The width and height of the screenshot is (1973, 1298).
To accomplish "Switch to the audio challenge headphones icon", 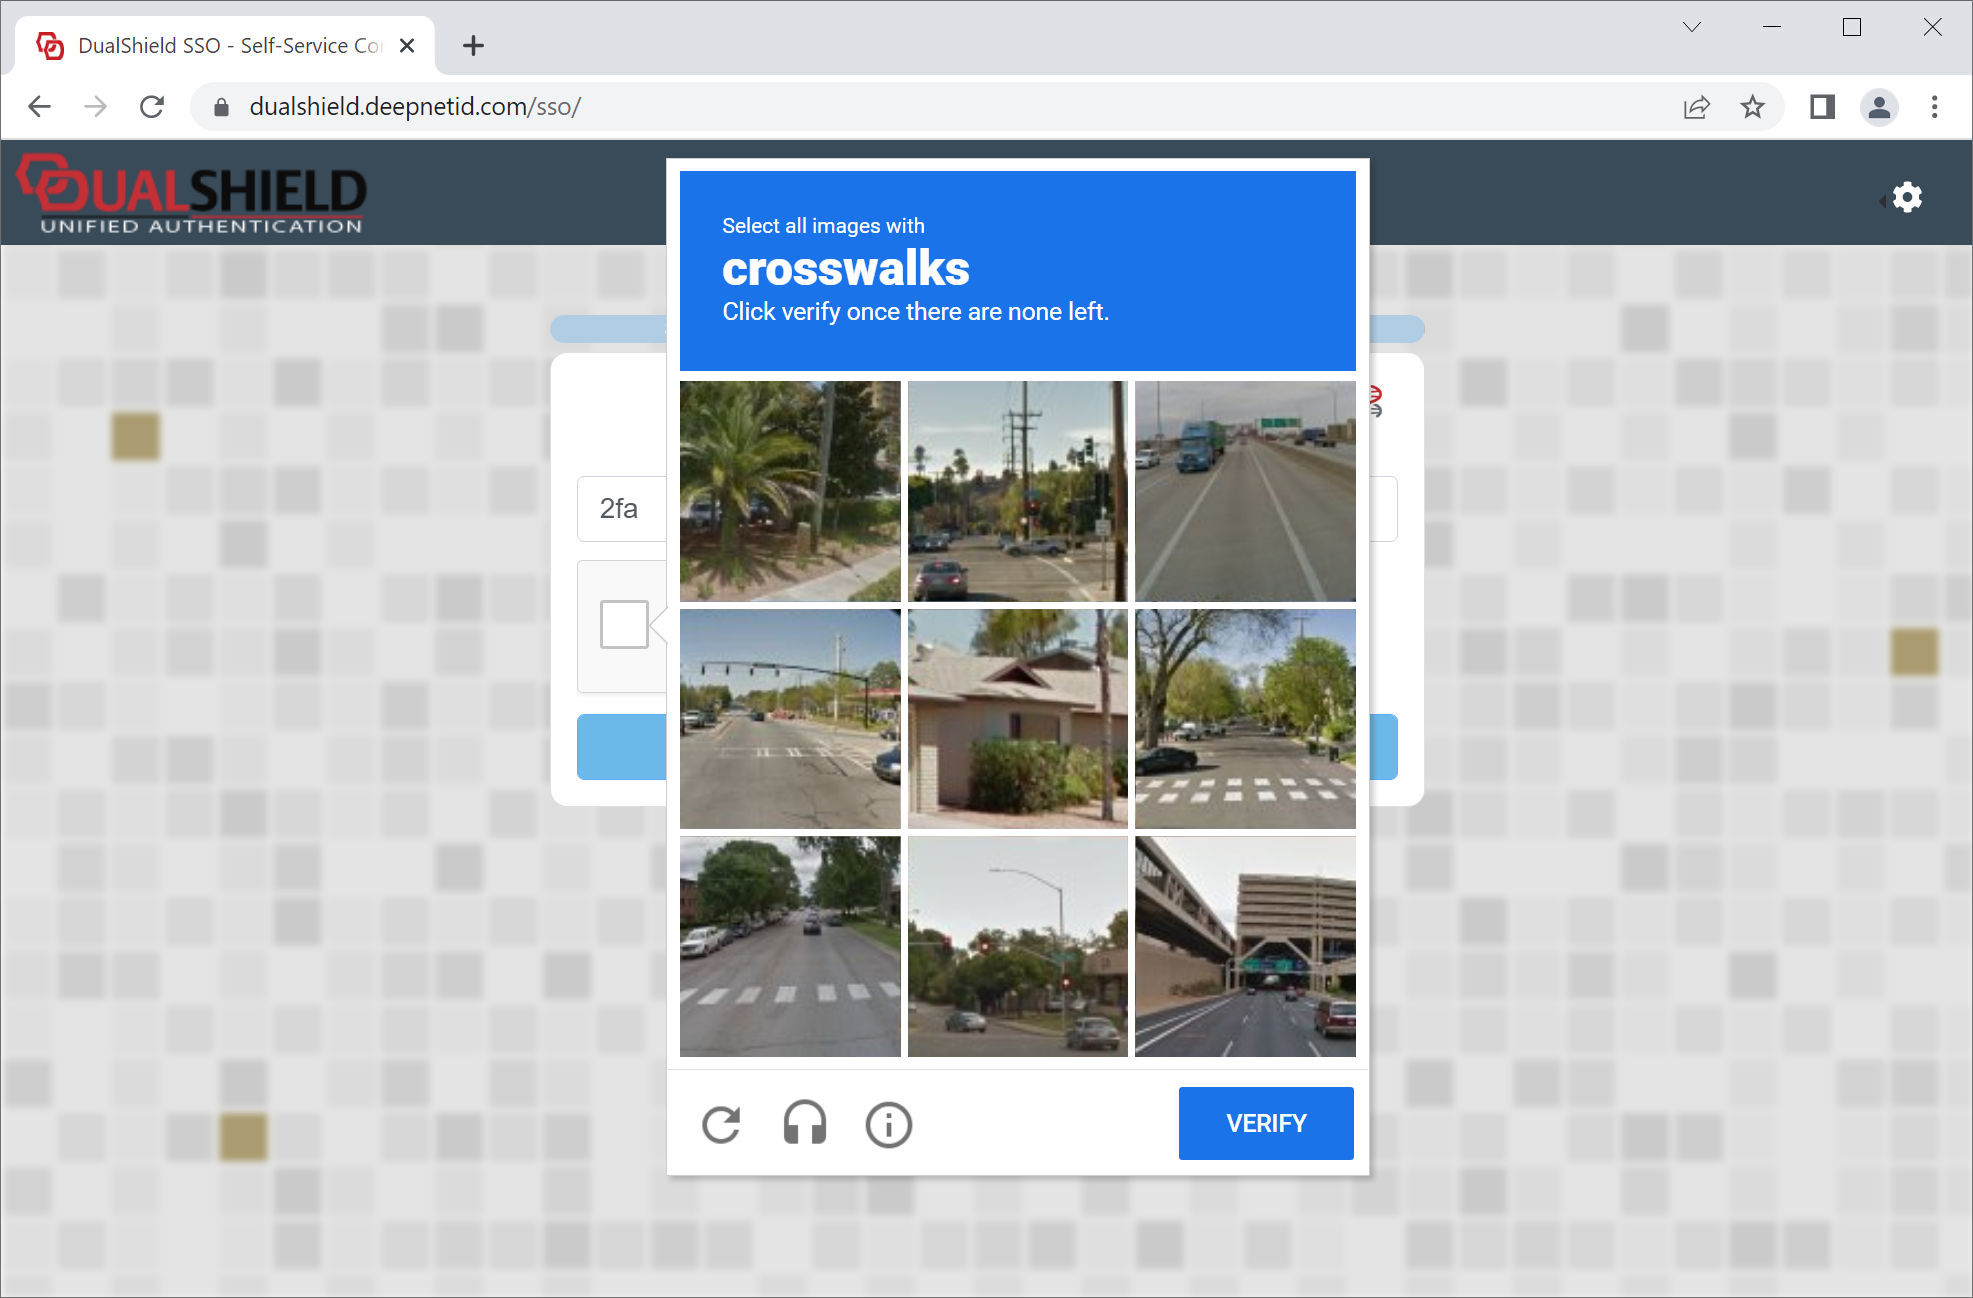I will (804, 1124).
